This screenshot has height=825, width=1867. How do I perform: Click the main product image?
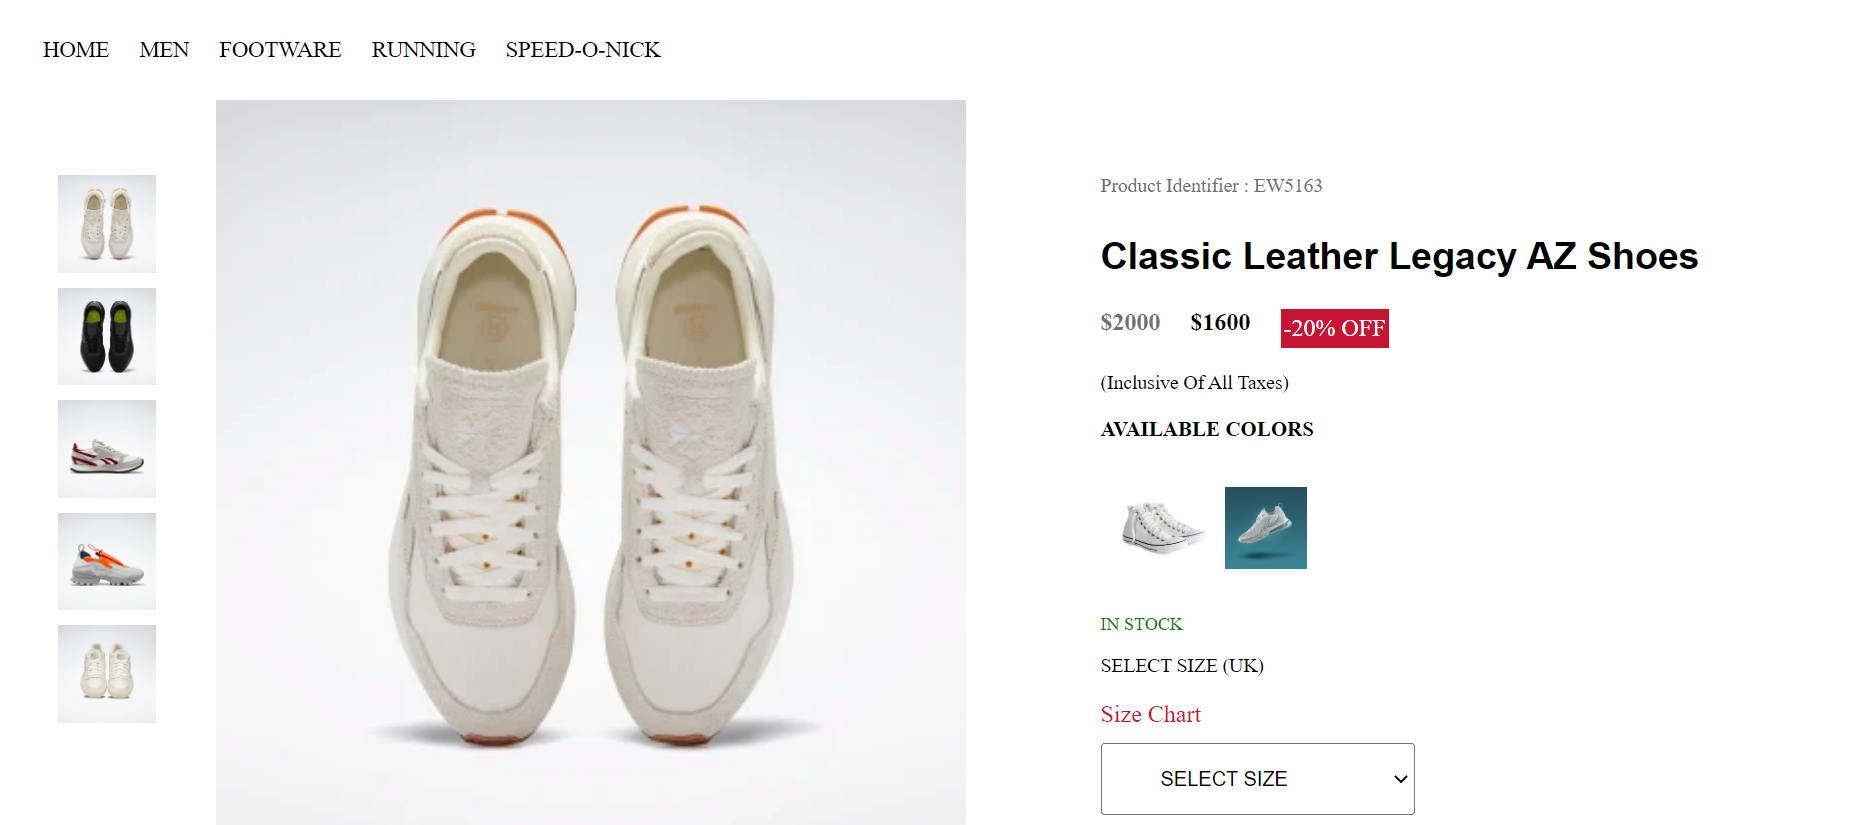[x=590, y=460]
